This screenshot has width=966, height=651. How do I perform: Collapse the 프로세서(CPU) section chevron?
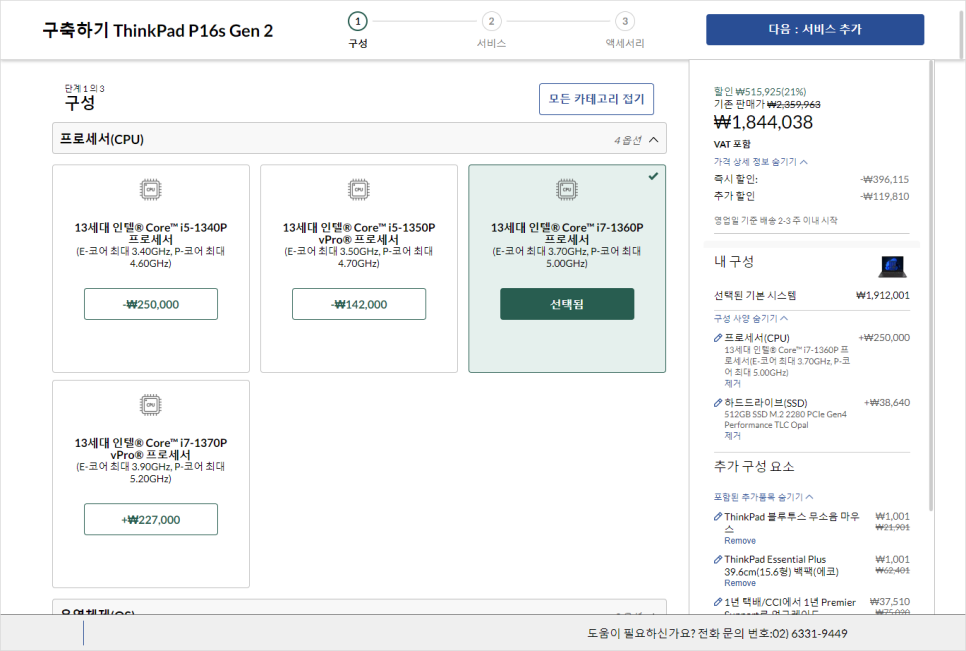(654, 140)
